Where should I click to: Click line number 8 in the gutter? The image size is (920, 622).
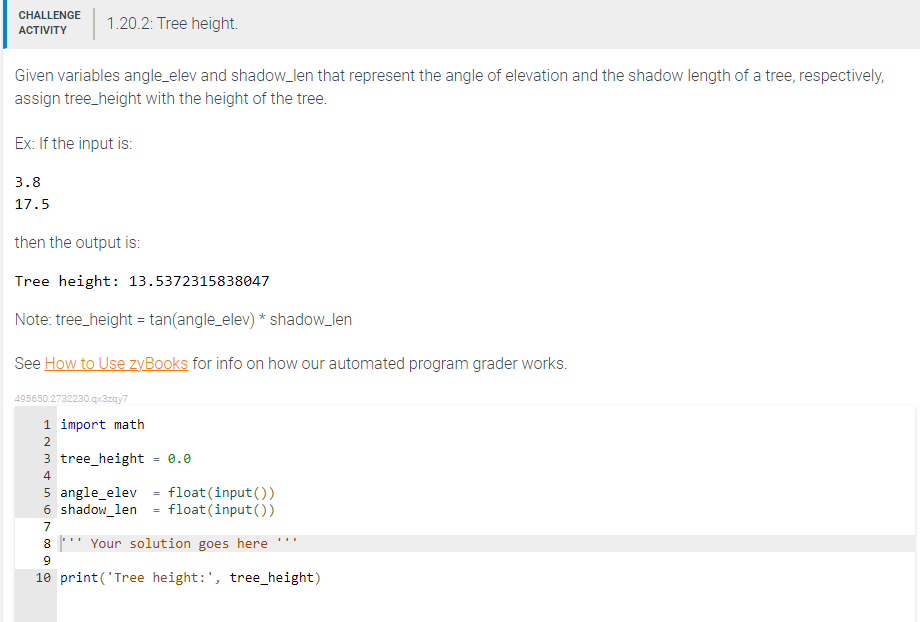[45, 543]
